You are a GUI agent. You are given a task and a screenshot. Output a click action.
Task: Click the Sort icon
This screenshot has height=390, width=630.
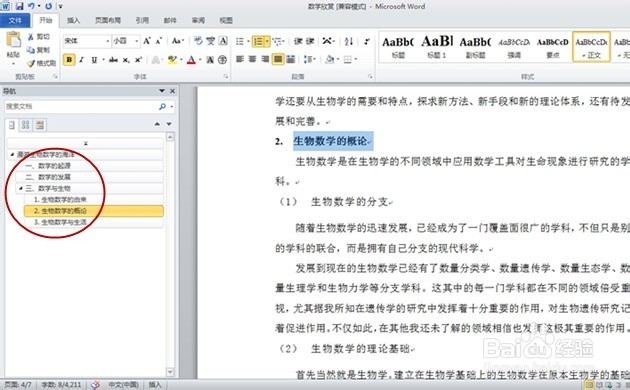[348, 41]
